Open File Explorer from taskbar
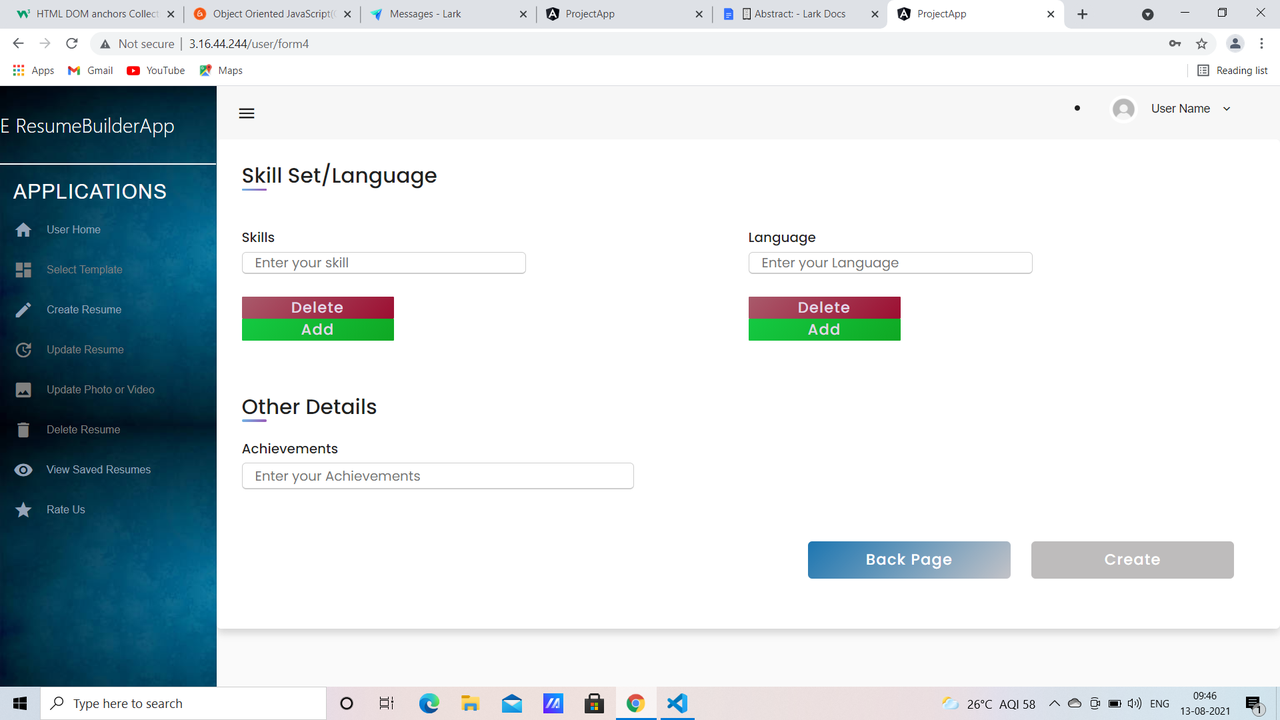The image size is (1280, 720). [470, 703]
